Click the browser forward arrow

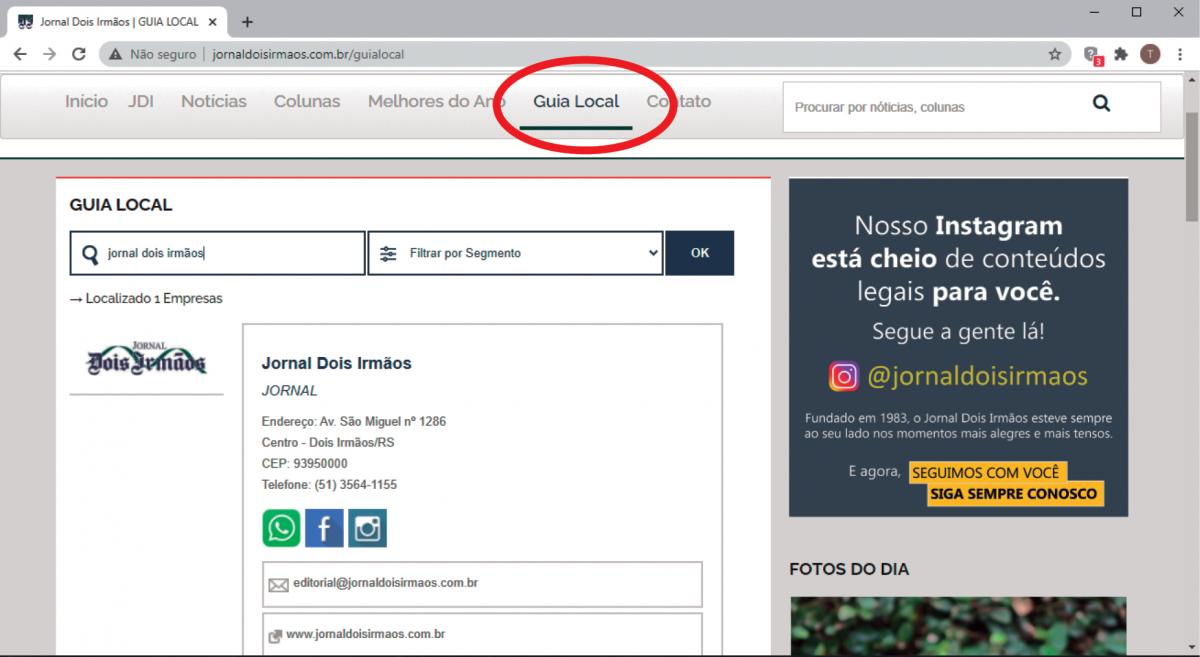(x=49, y=55)
